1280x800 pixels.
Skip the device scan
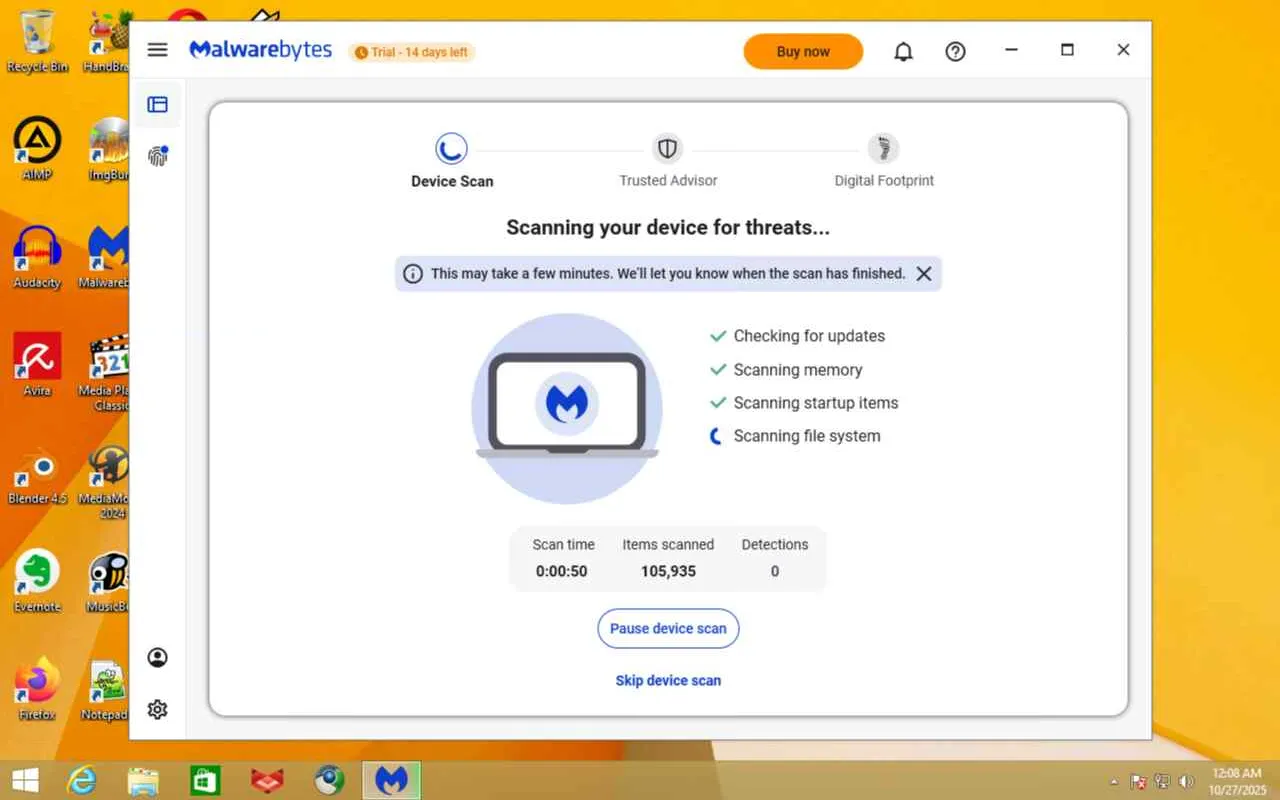point(668,680)
